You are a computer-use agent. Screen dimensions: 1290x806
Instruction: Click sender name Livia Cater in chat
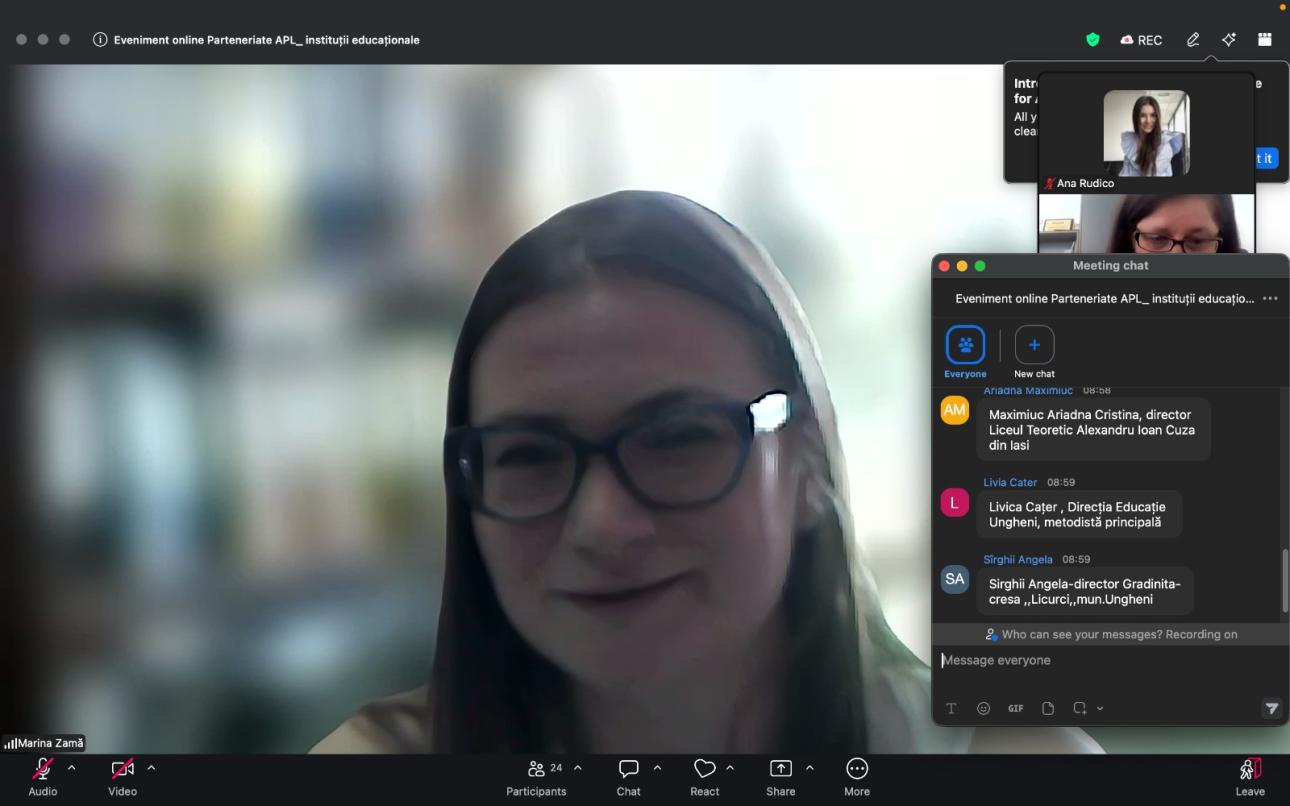tap(1010, 482)
